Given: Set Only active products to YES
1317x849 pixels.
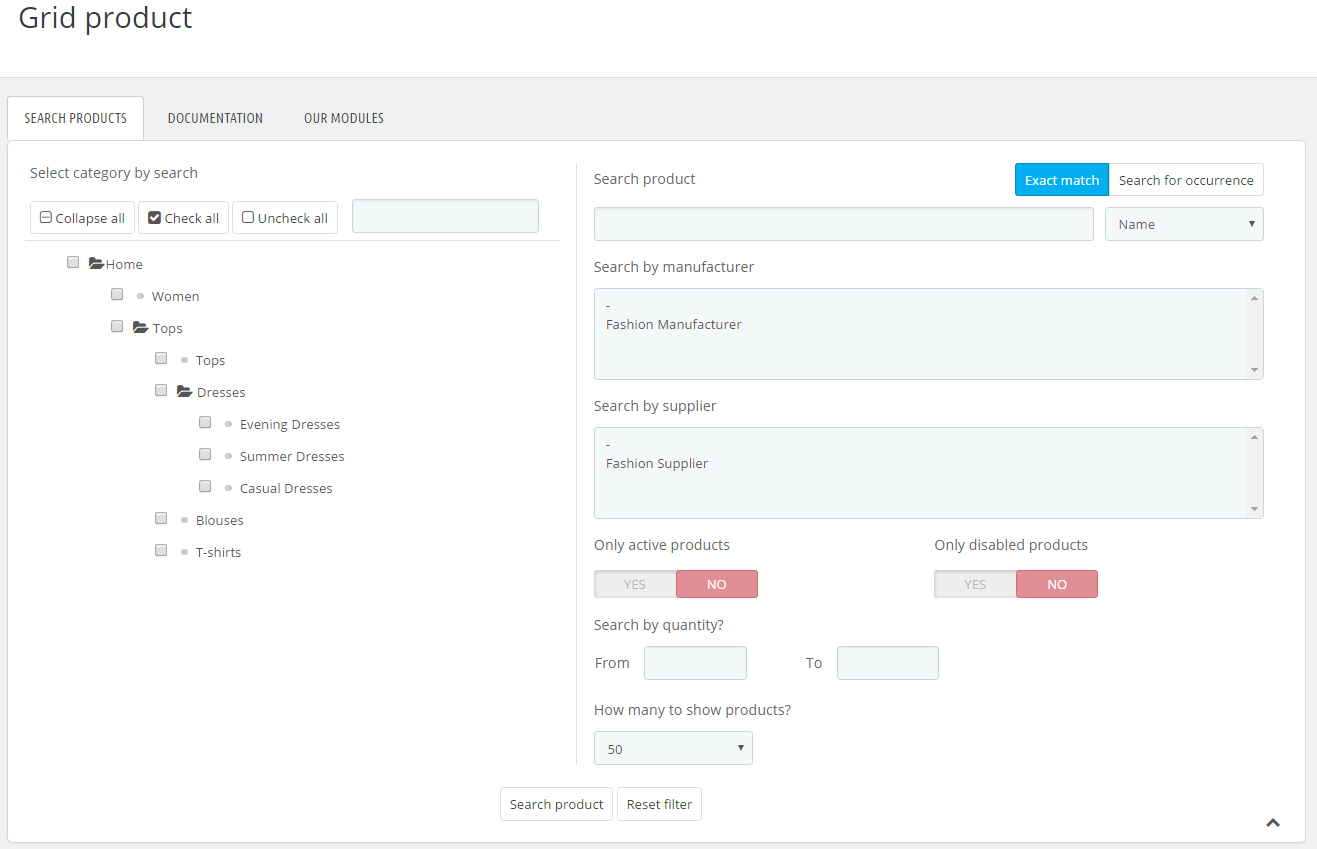Looking at the screenshot, I should (635, 584).
